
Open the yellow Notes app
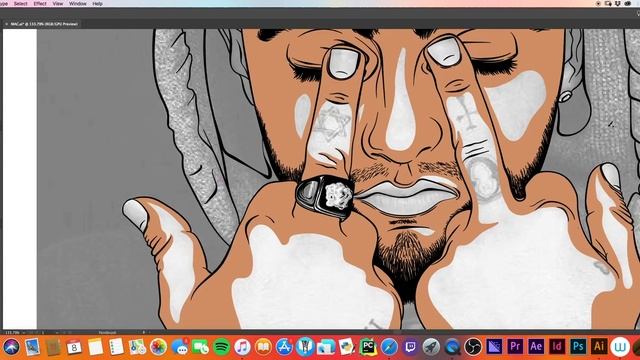(95, 347)
